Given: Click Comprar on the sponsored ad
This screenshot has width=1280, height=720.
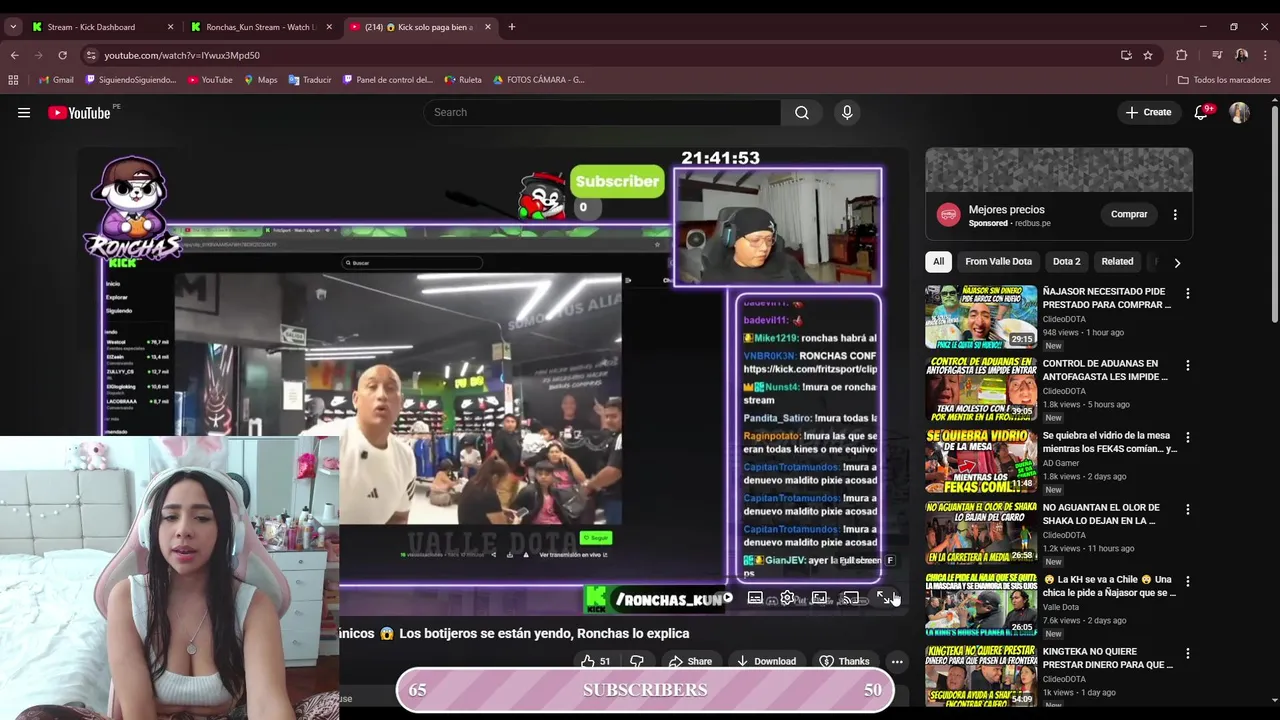Looking at the screenshot, I should click(1129, 214).
